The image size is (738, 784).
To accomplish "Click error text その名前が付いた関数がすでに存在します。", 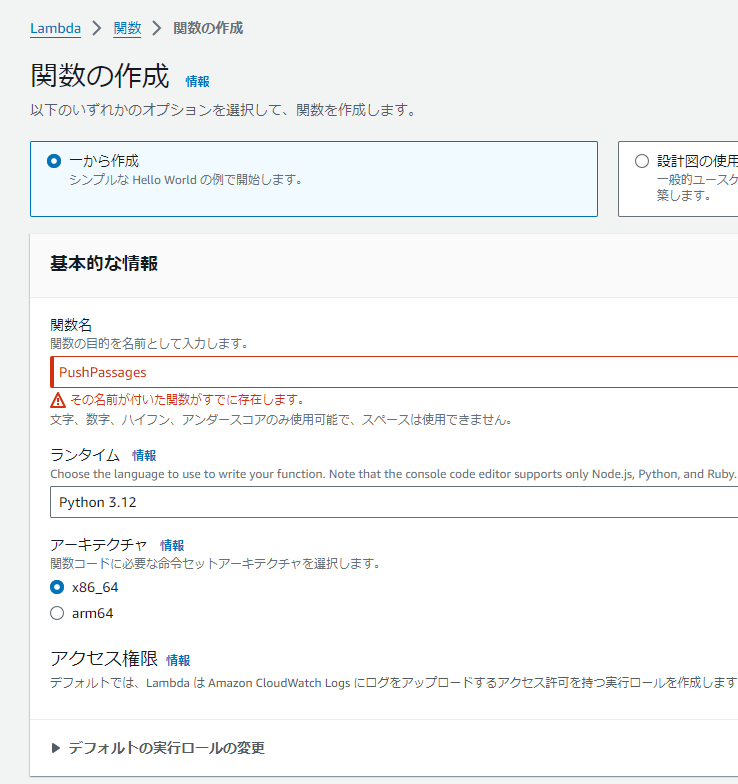I will [188, 400].
